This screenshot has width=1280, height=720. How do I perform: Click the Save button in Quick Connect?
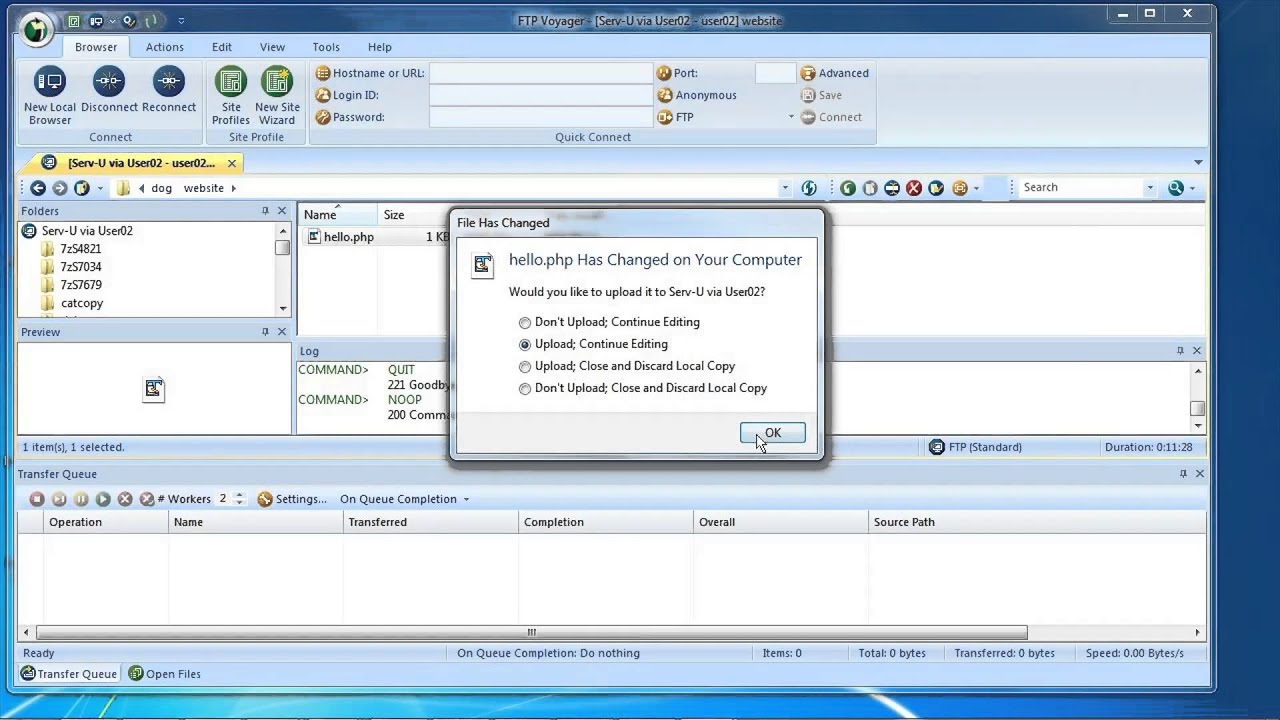tap(822, 95)
